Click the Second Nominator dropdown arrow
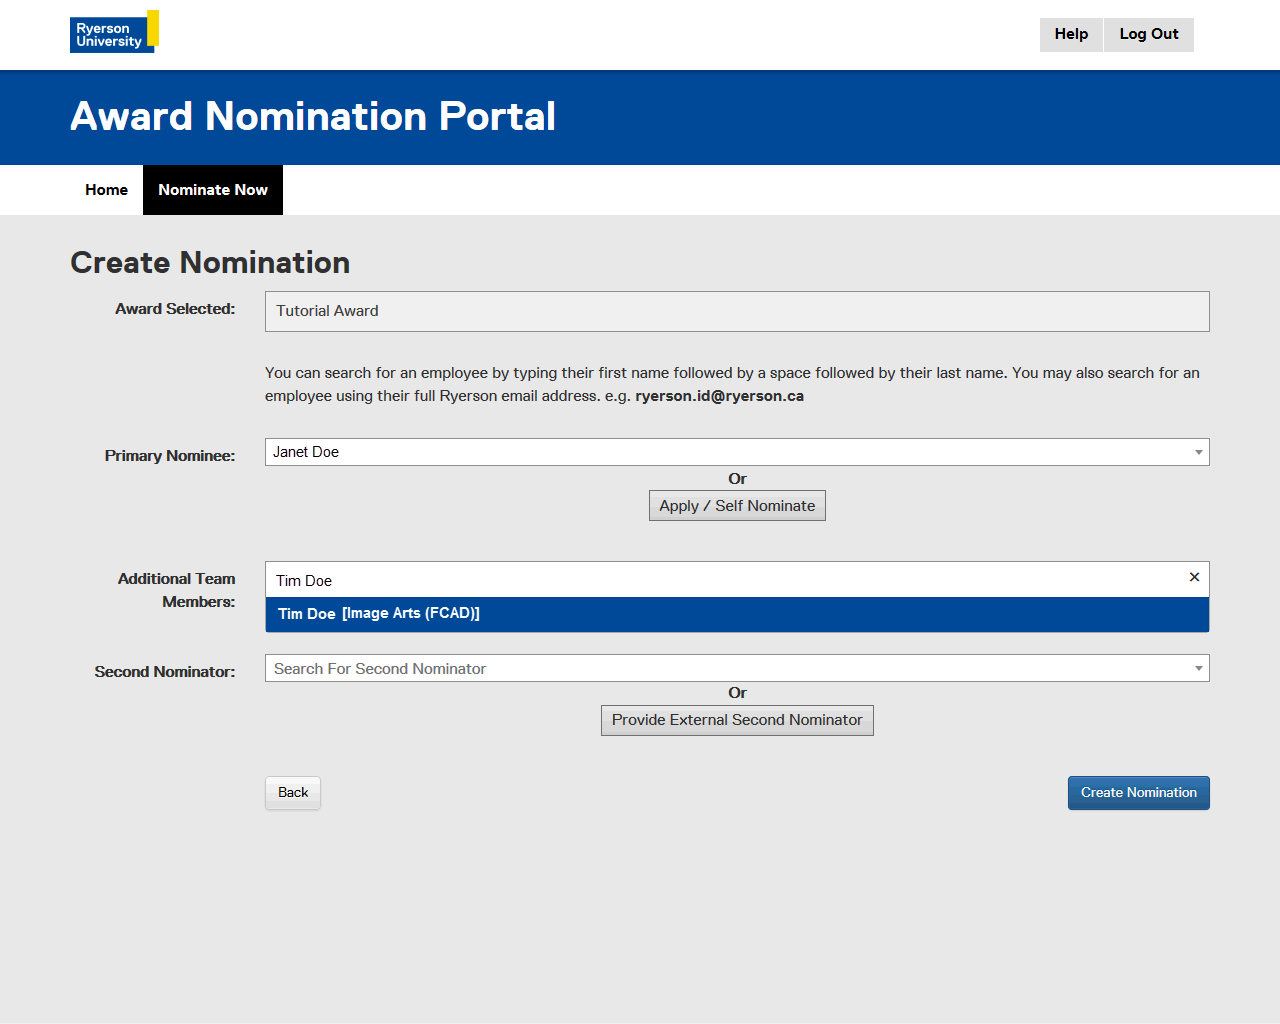Screen dimensions: 1280x1024 [1198, 669]
